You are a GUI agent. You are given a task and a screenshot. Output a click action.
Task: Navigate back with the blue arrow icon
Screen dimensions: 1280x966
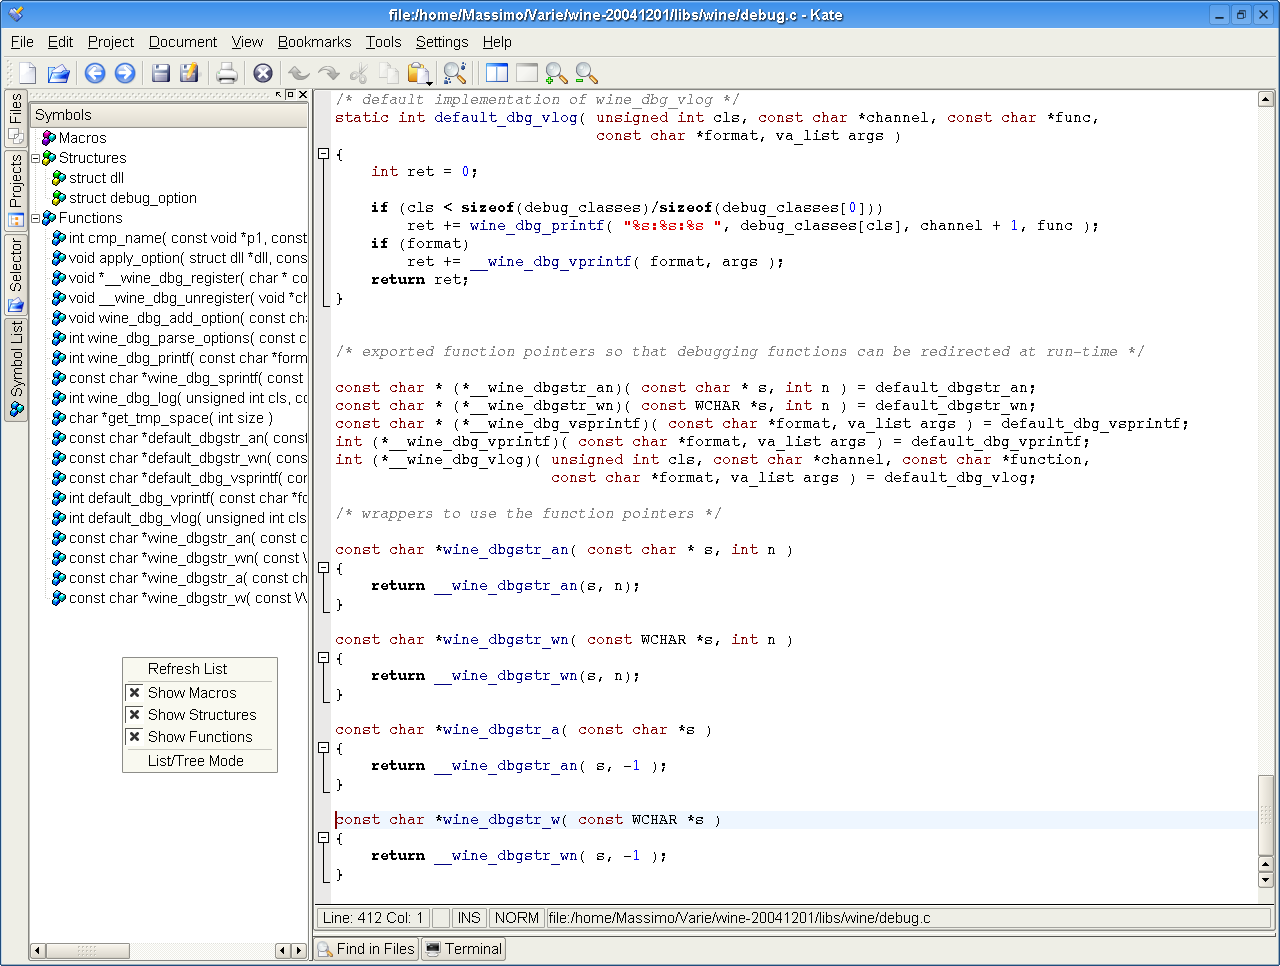point(95,72)
